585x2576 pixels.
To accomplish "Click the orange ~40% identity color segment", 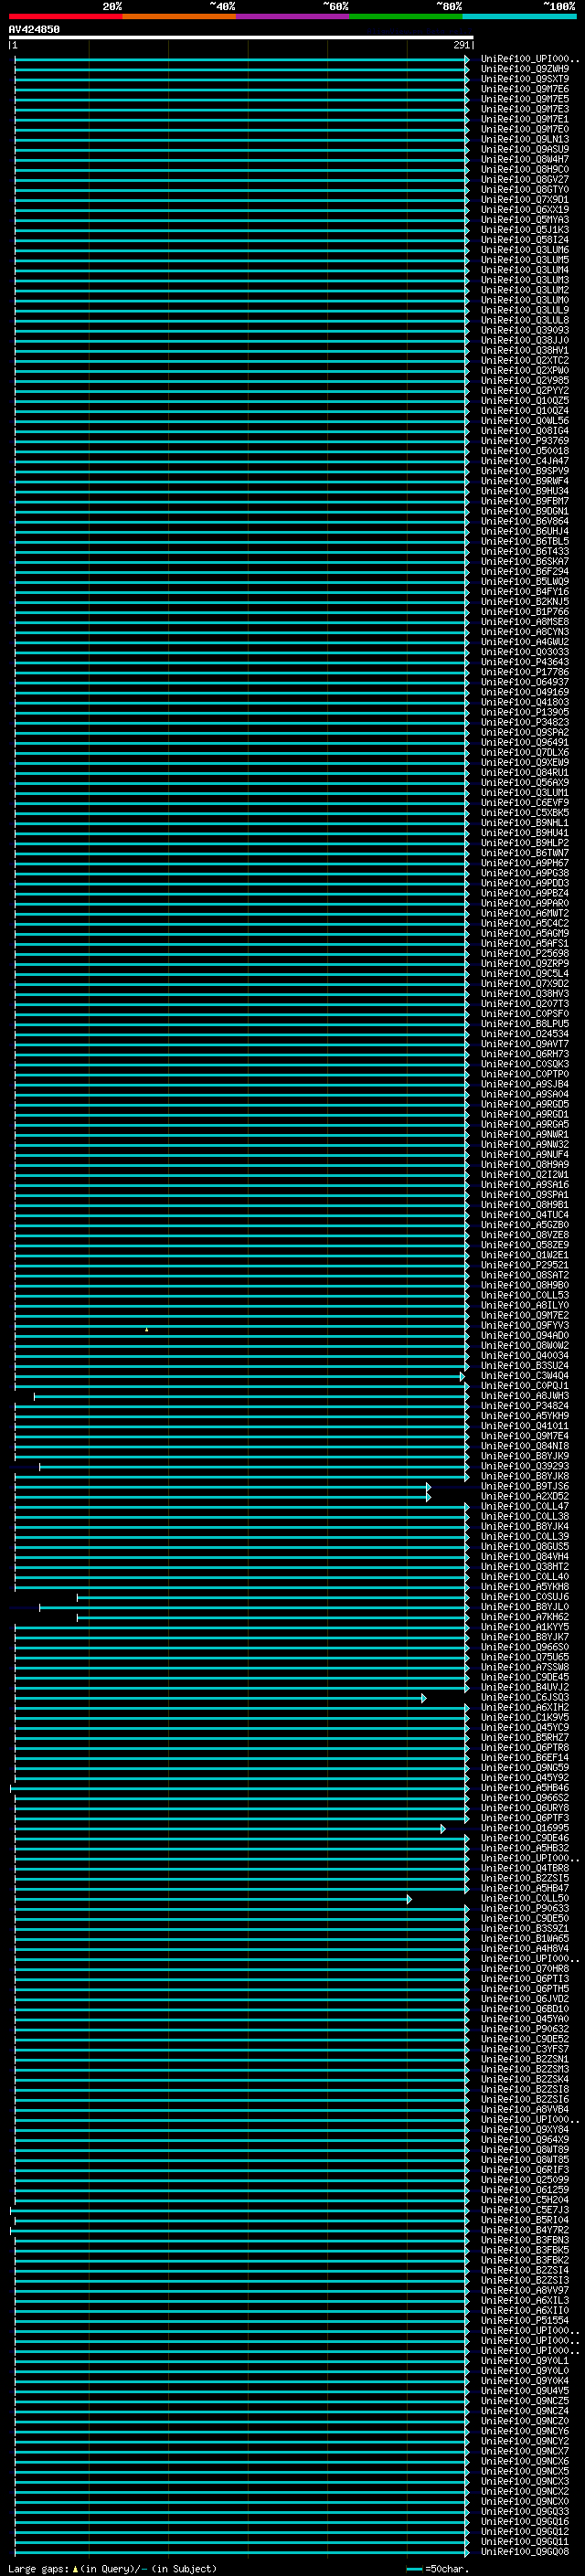I will [179, 16].
